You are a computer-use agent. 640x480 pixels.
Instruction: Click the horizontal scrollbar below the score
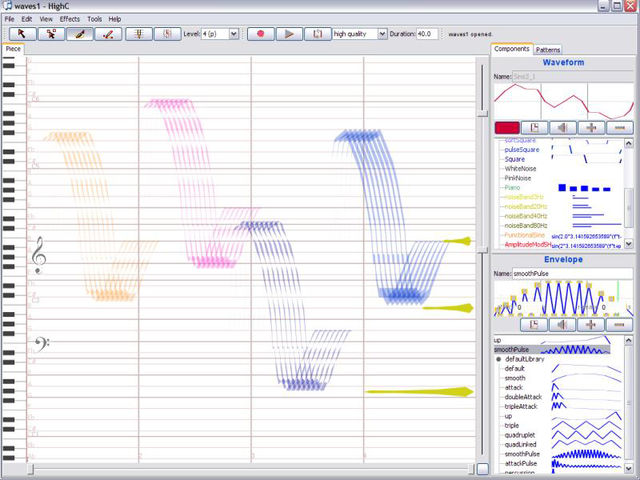251,469
